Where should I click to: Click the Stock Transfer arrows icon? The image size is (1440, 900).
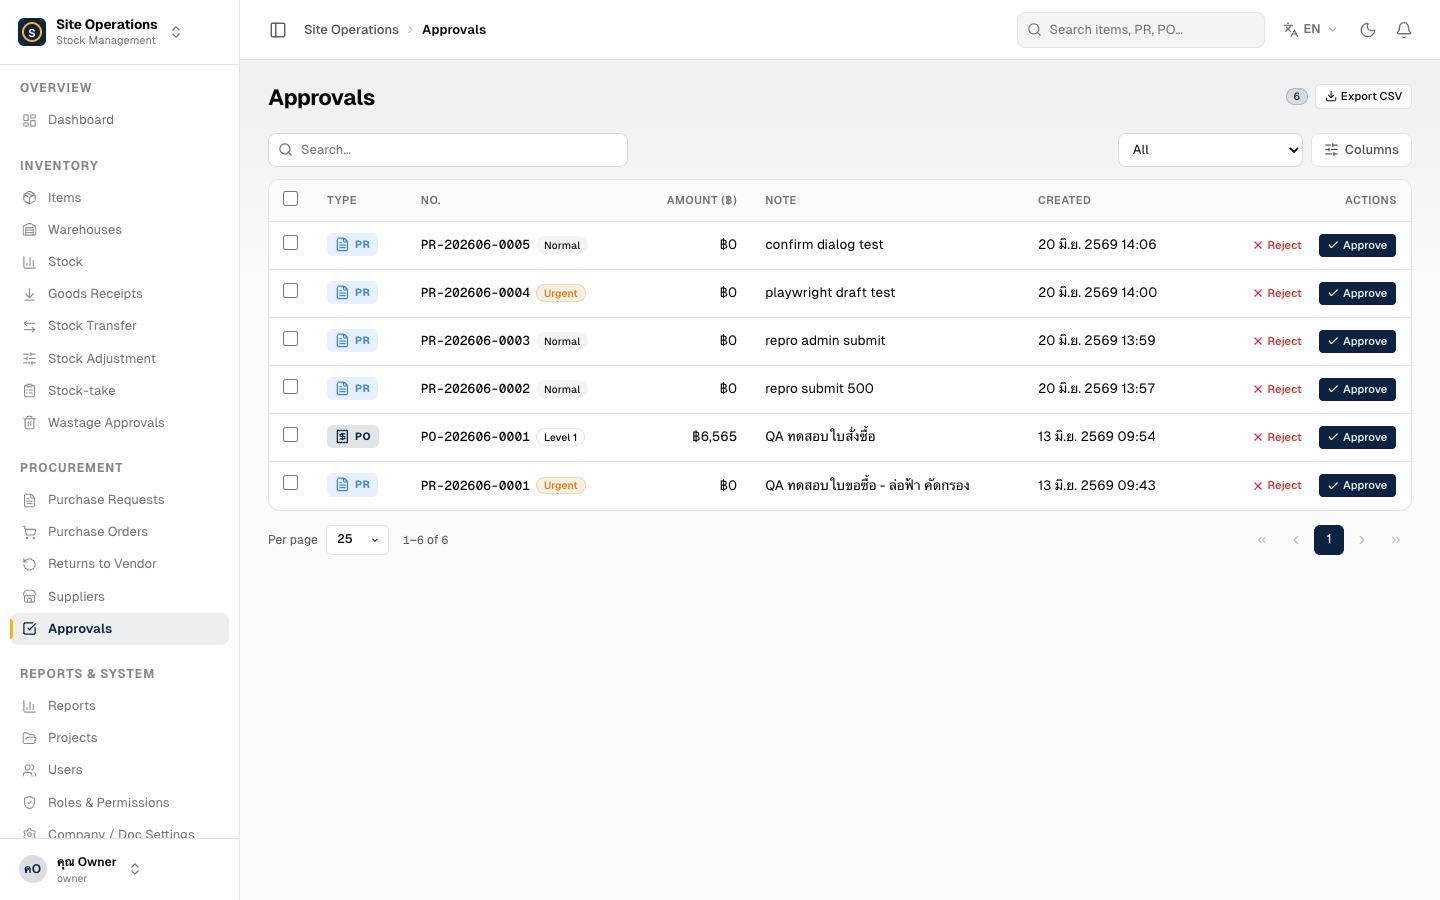point(30,326)
